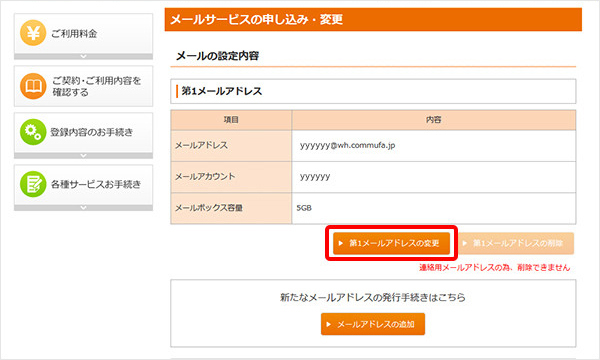Open 登録内容のお手続き menu label
This screenshot has height=360, width=600.
point(92,132)
